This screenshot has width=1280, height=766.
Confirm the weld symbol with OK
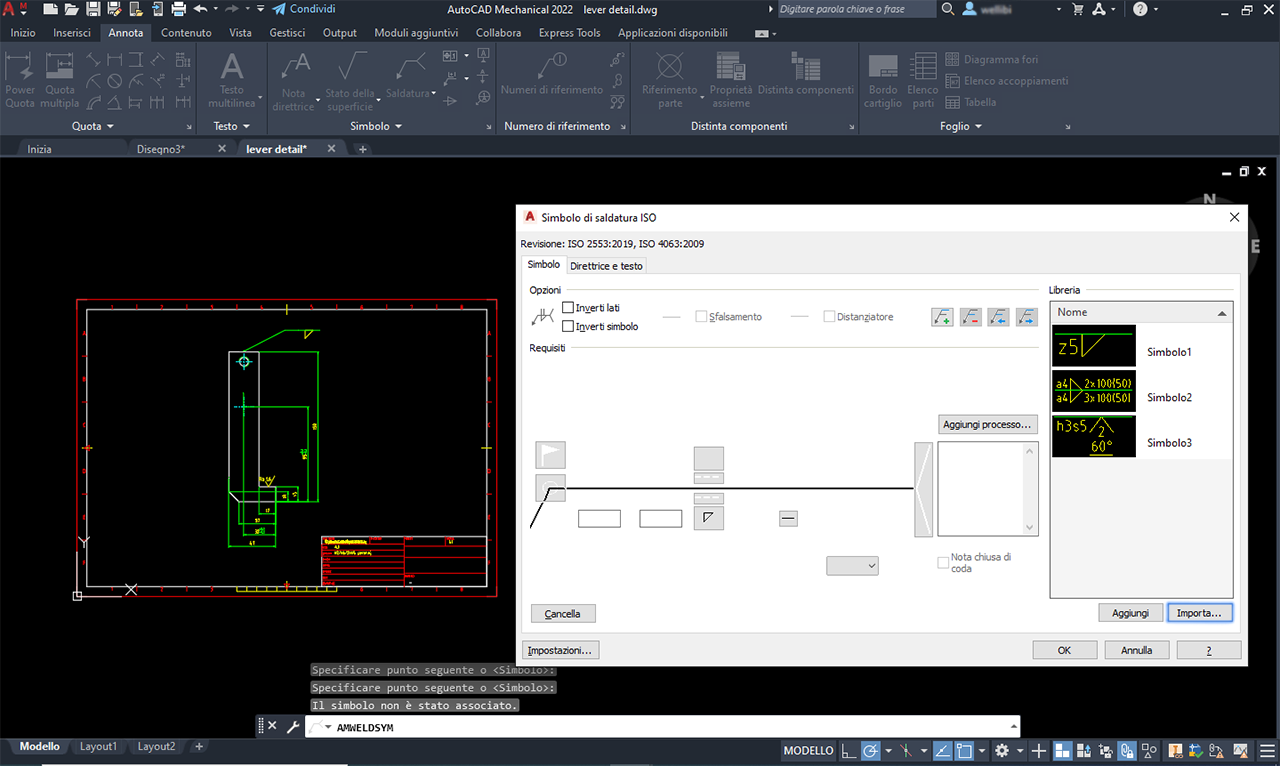click(1064, 650)
